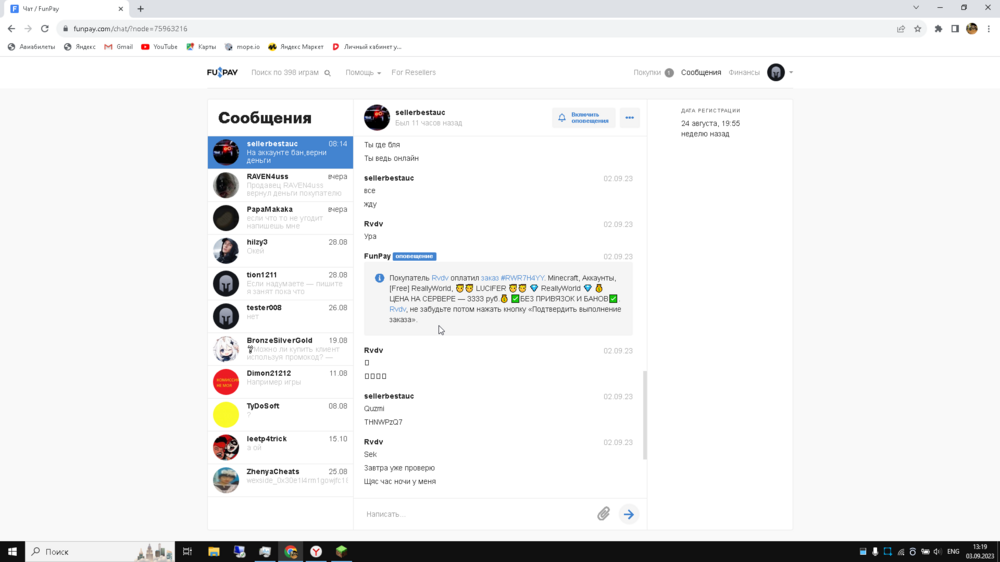Reload the page
Viewport: 1000px width, 562px height.
click(45, 29)
